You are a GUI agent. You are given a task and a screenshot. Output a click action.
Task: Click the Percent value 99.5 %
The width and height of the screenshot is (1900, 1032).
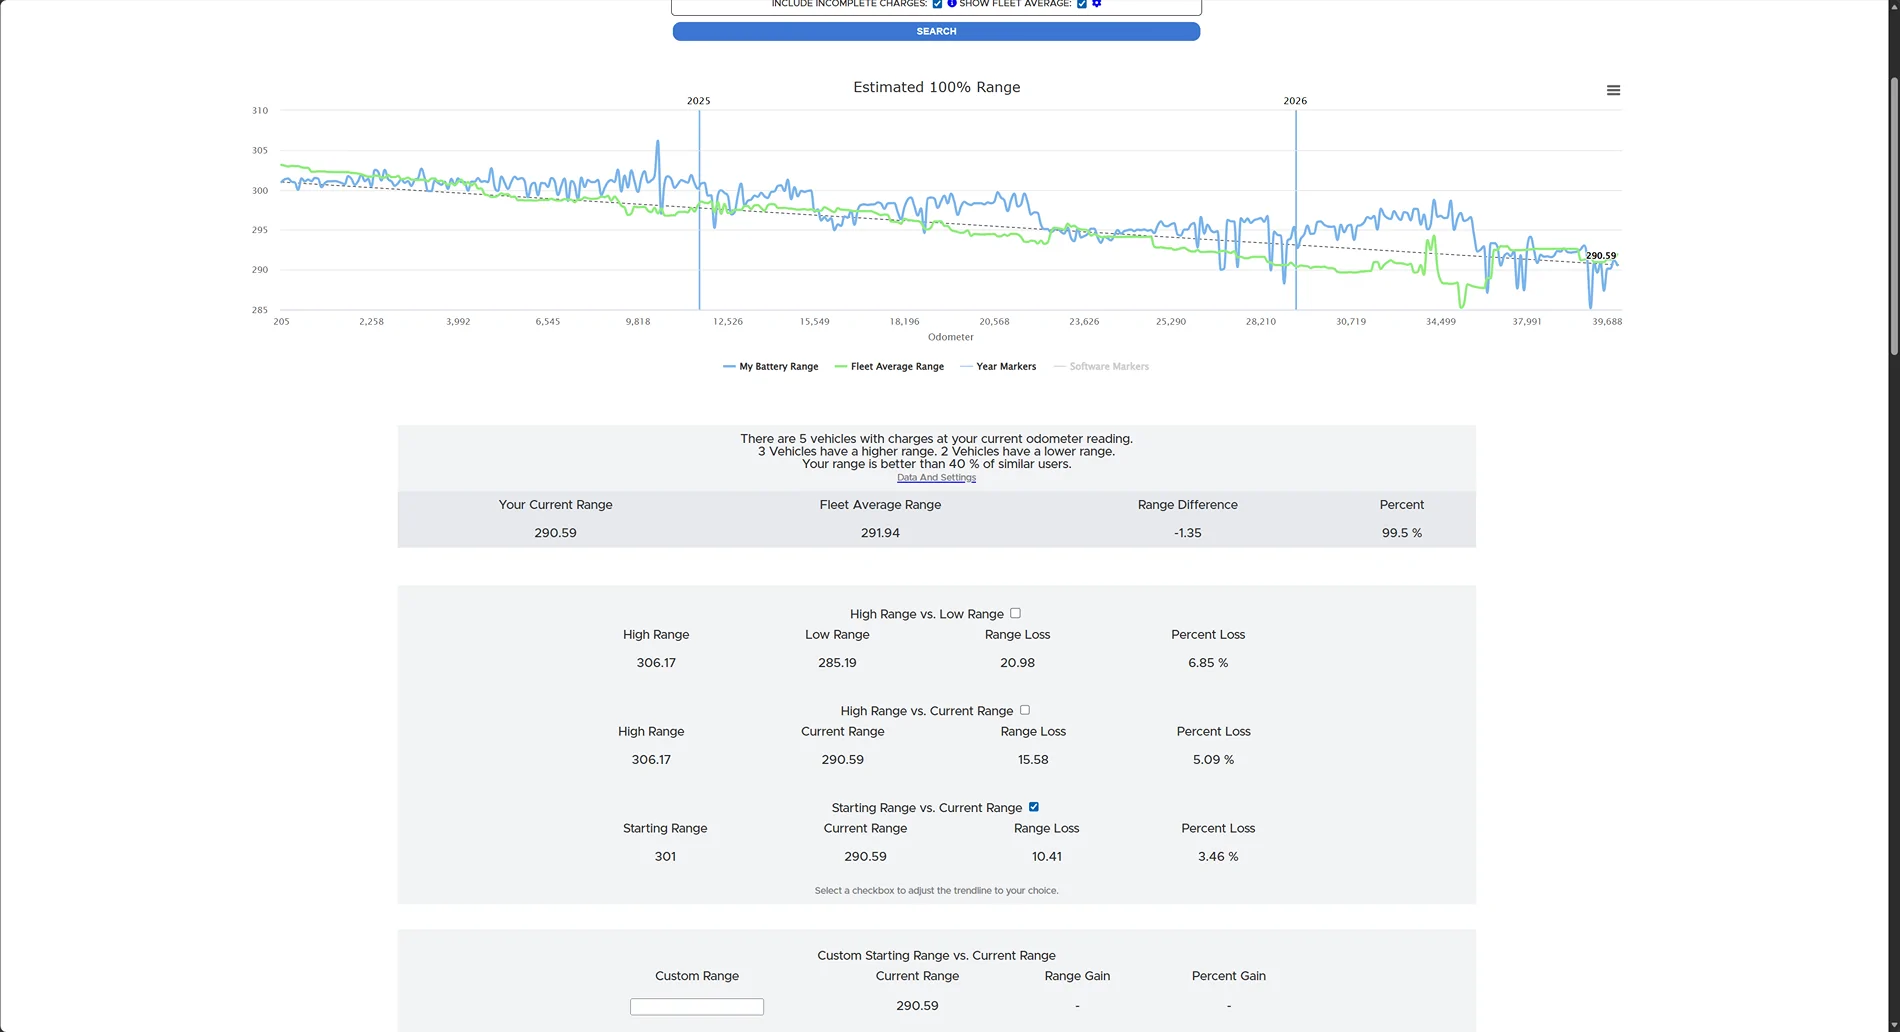tap(1402, 533)
